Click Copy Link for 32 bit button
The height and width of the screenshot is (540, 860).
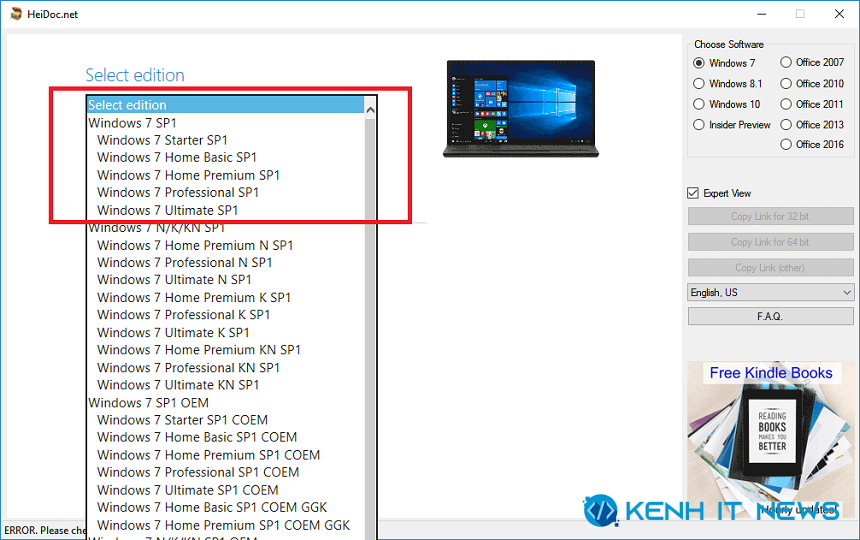[x=771, y=216]
